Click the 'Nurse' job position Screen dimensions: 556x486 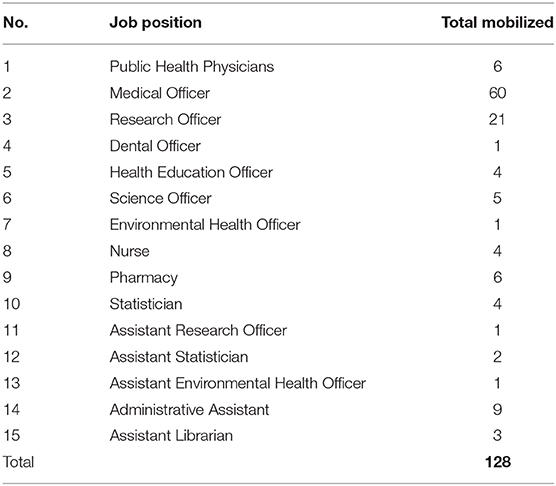(x=129, y=251)
